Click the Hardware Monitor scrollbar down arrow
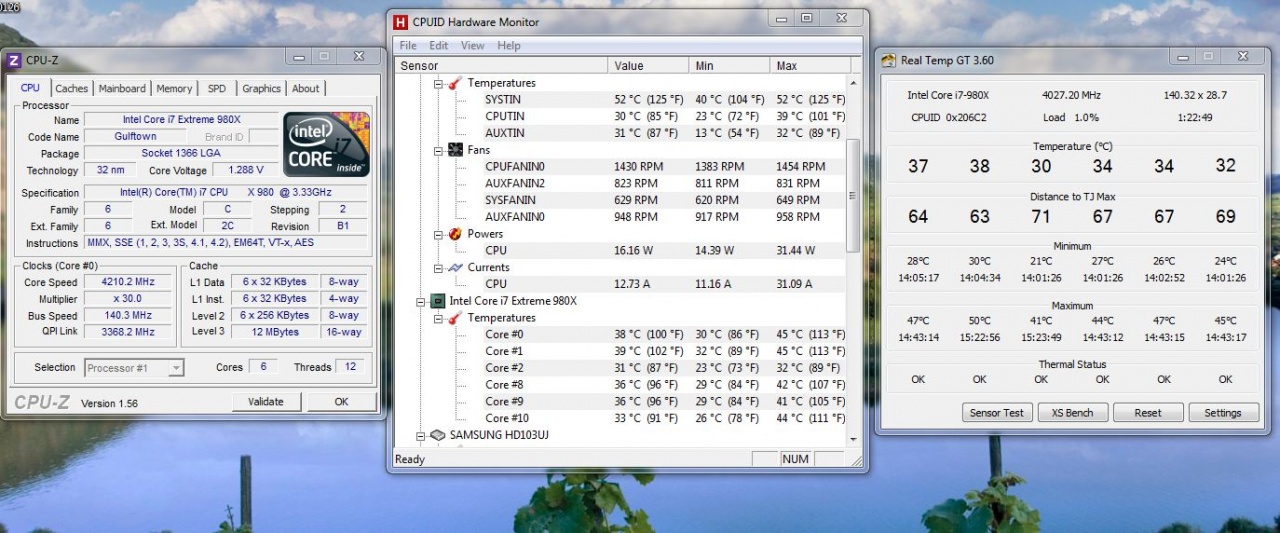 [854, 438]
